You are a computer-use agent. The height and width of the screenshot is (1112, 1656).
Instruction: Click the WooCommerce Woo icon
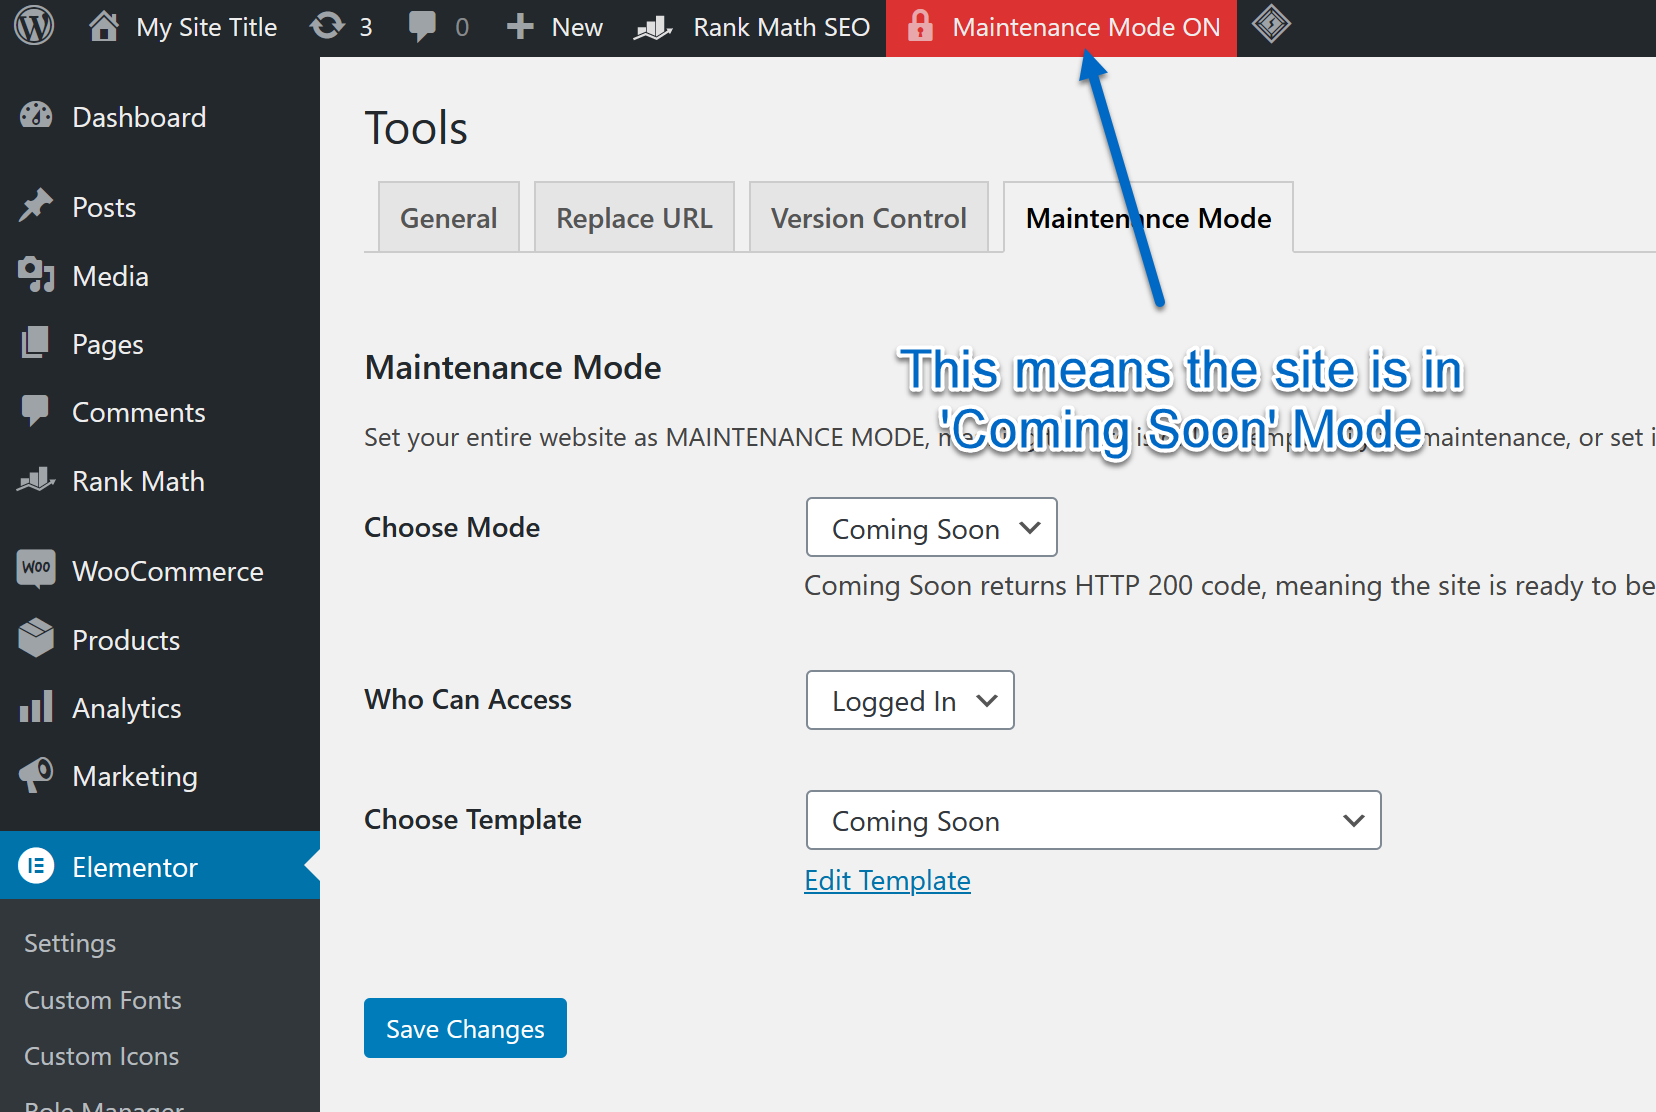click(x=37, y=568)
